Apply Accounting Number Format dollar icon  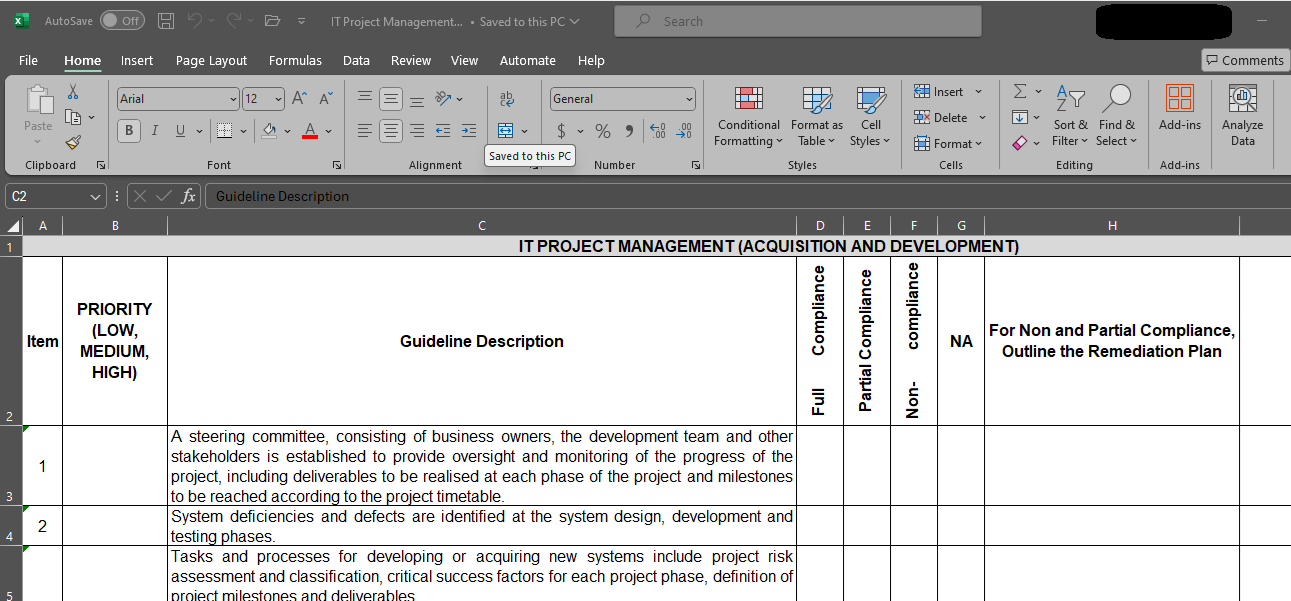tap(561, 131)
